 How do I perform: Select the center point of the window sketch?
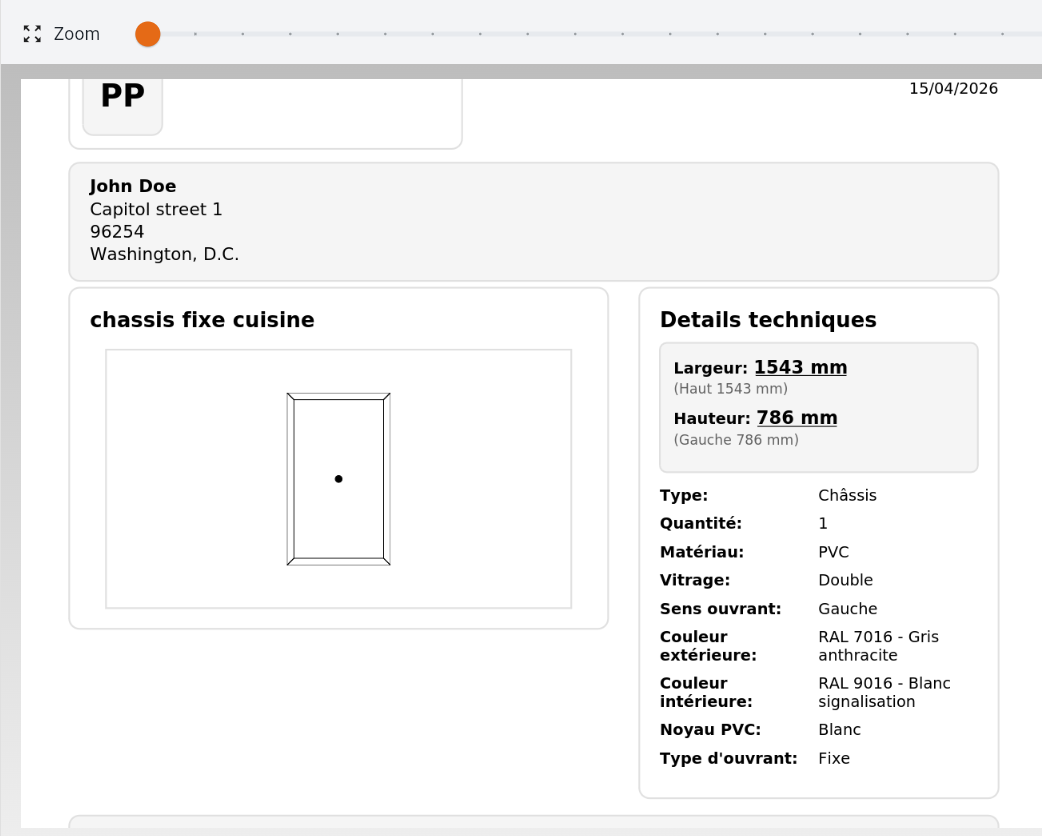coord(338,478)
